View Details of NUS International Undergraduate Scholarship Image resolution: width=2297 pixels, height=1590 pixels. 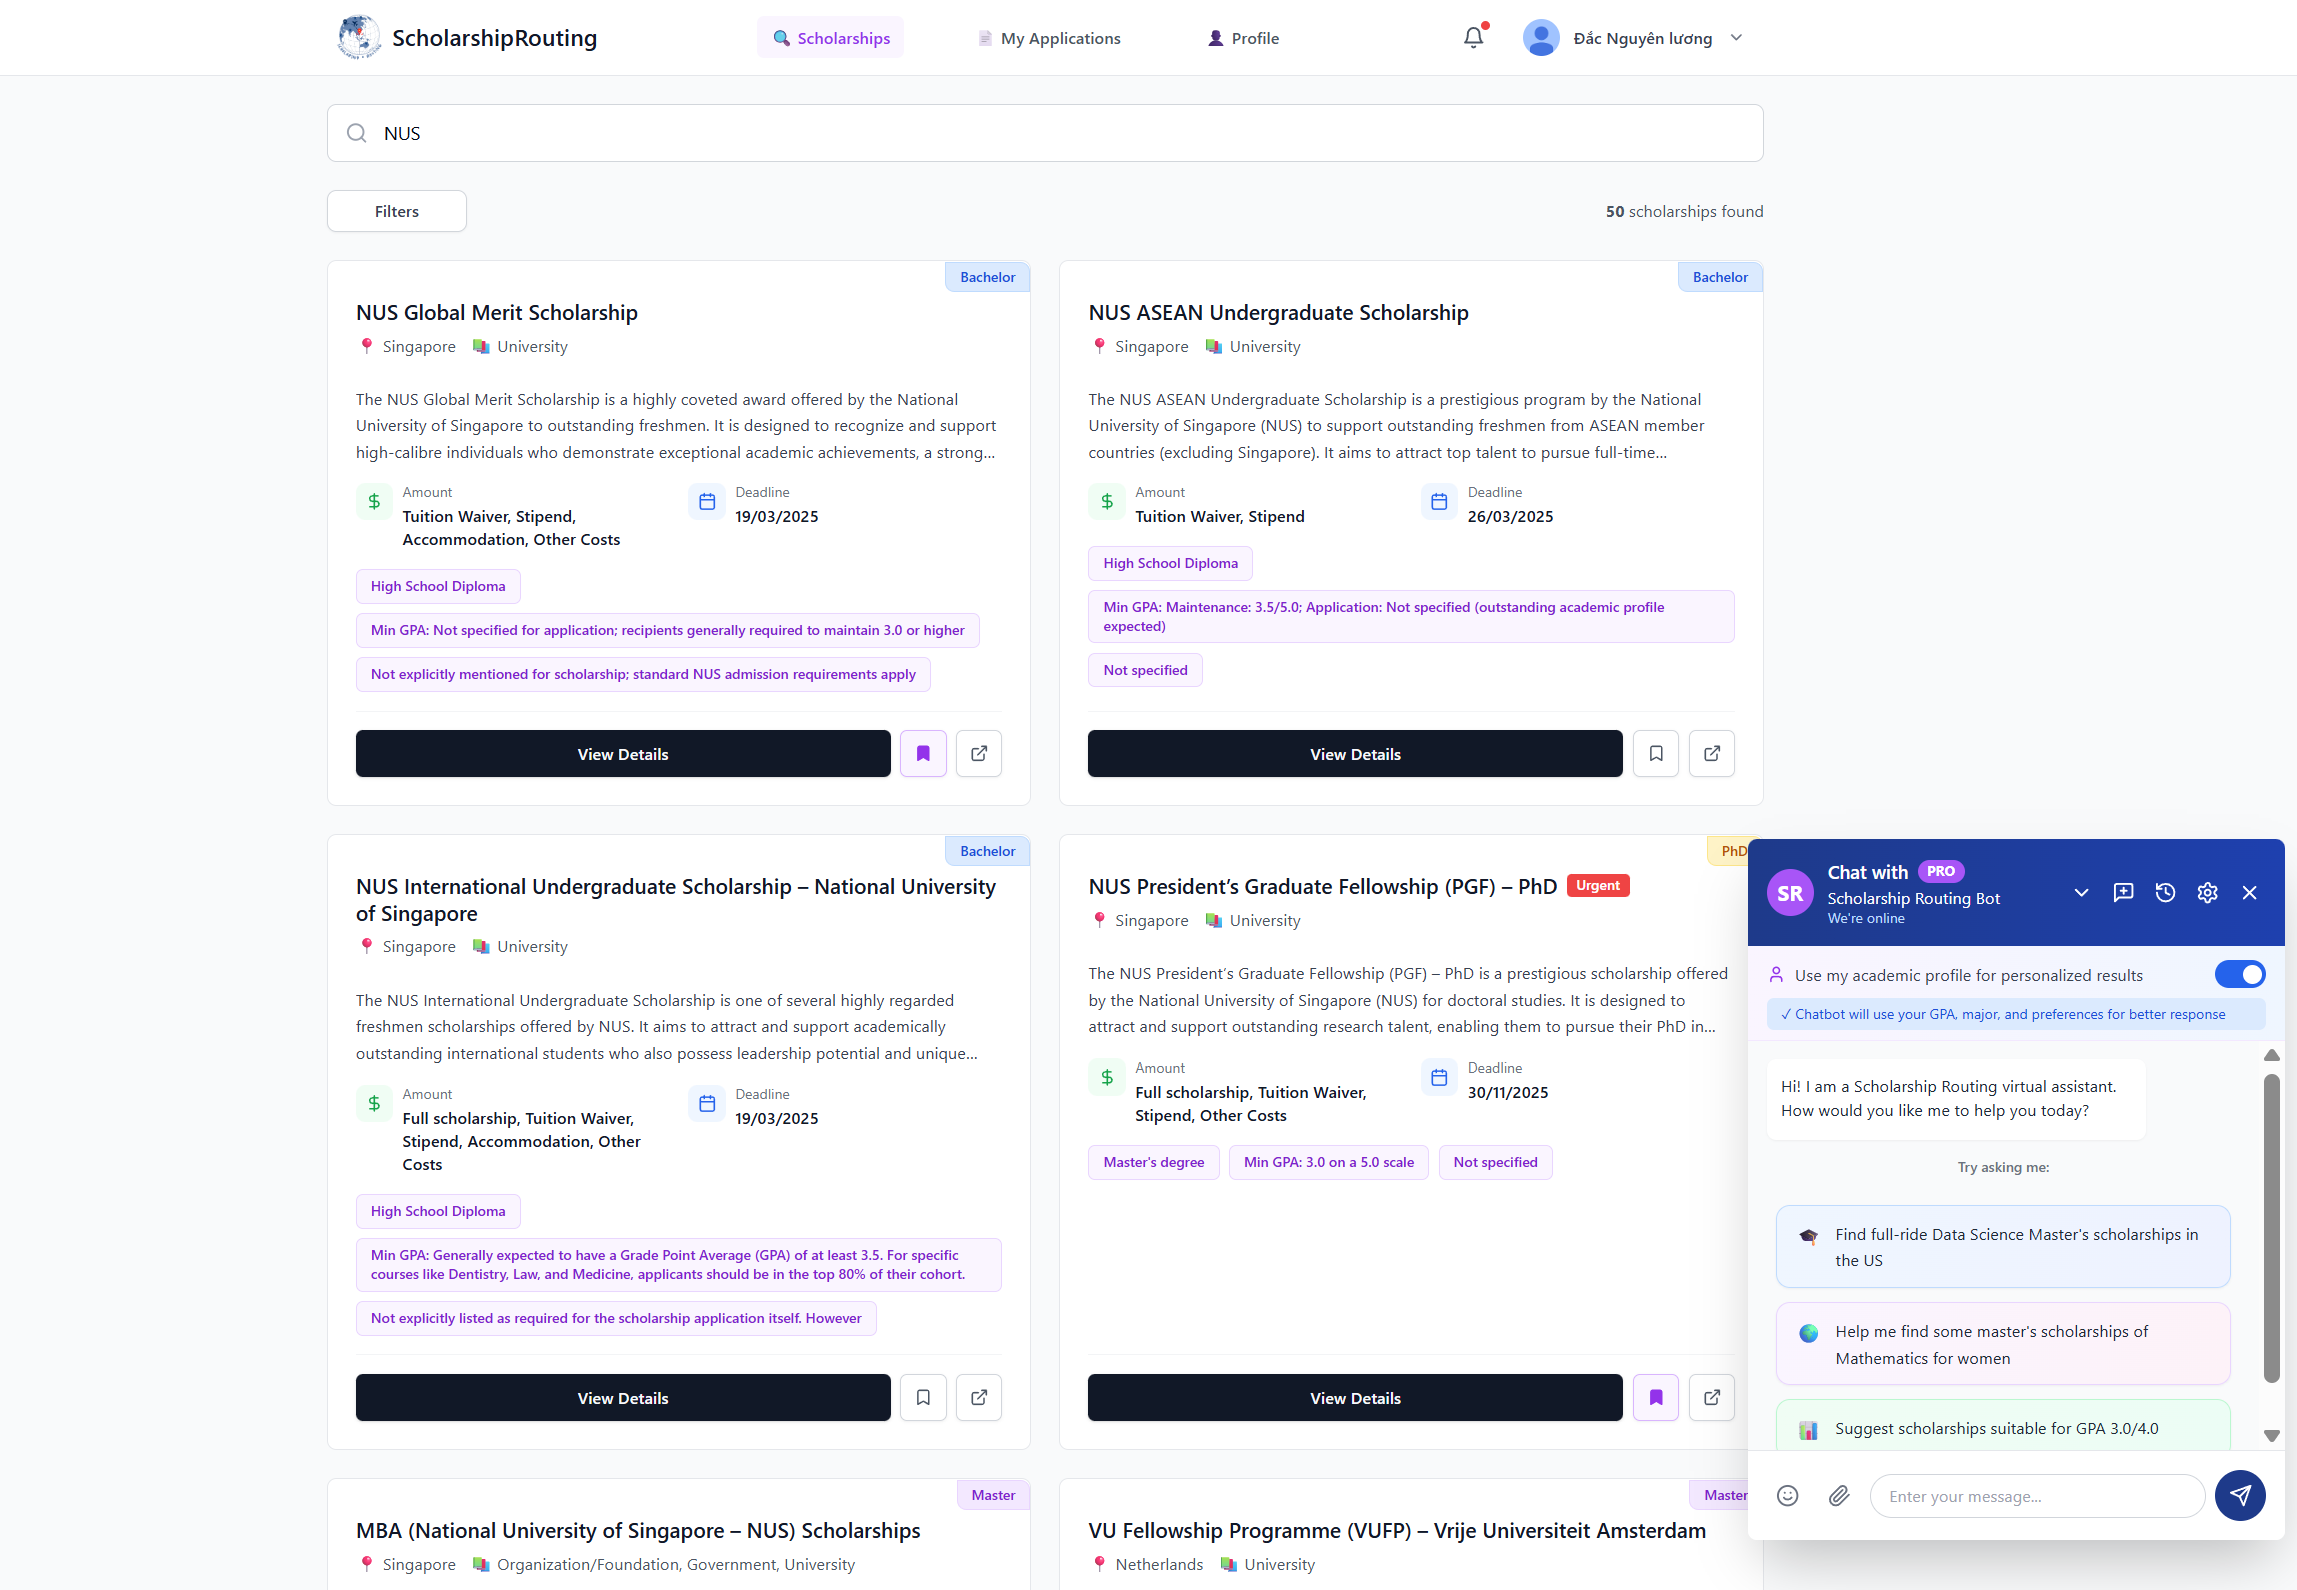pyautogui.click(x=623, y=1398)
